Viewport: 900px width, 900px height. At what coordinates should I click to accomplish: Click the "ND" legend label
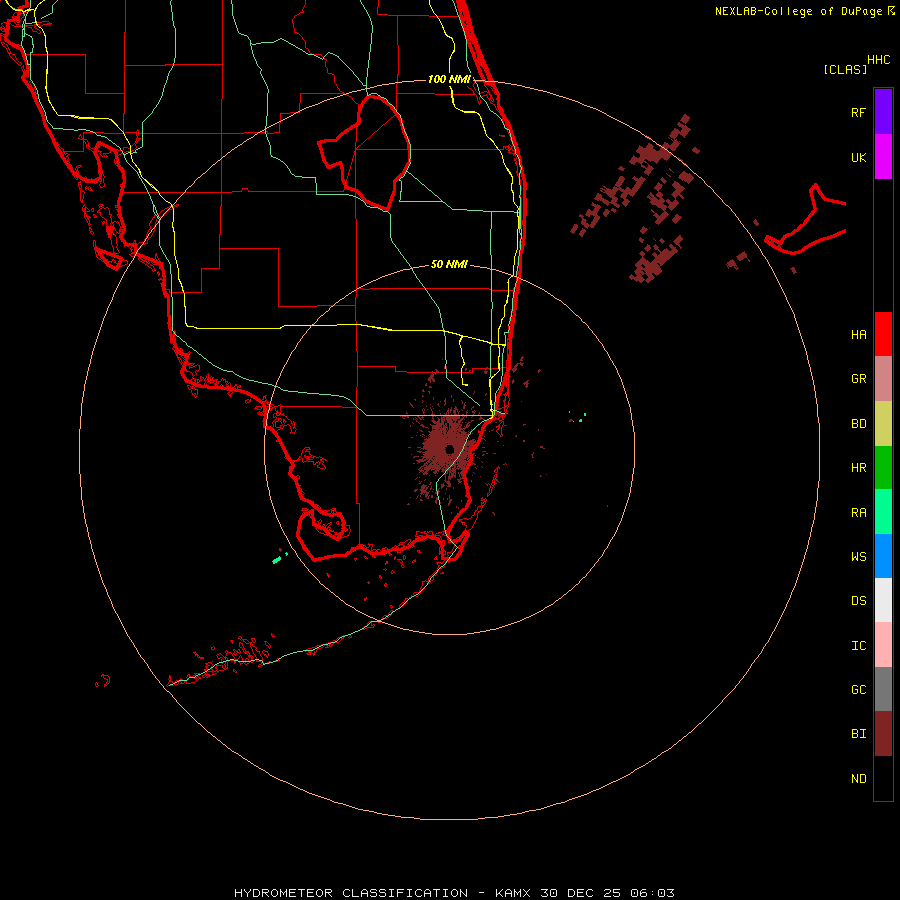coord(858,779)
